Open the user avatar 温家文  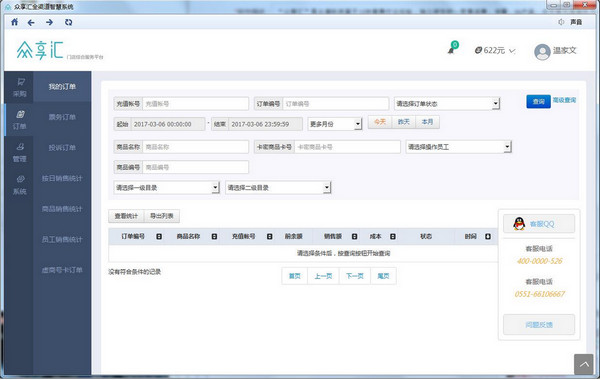pyautogui.click(x=542, y=52)
